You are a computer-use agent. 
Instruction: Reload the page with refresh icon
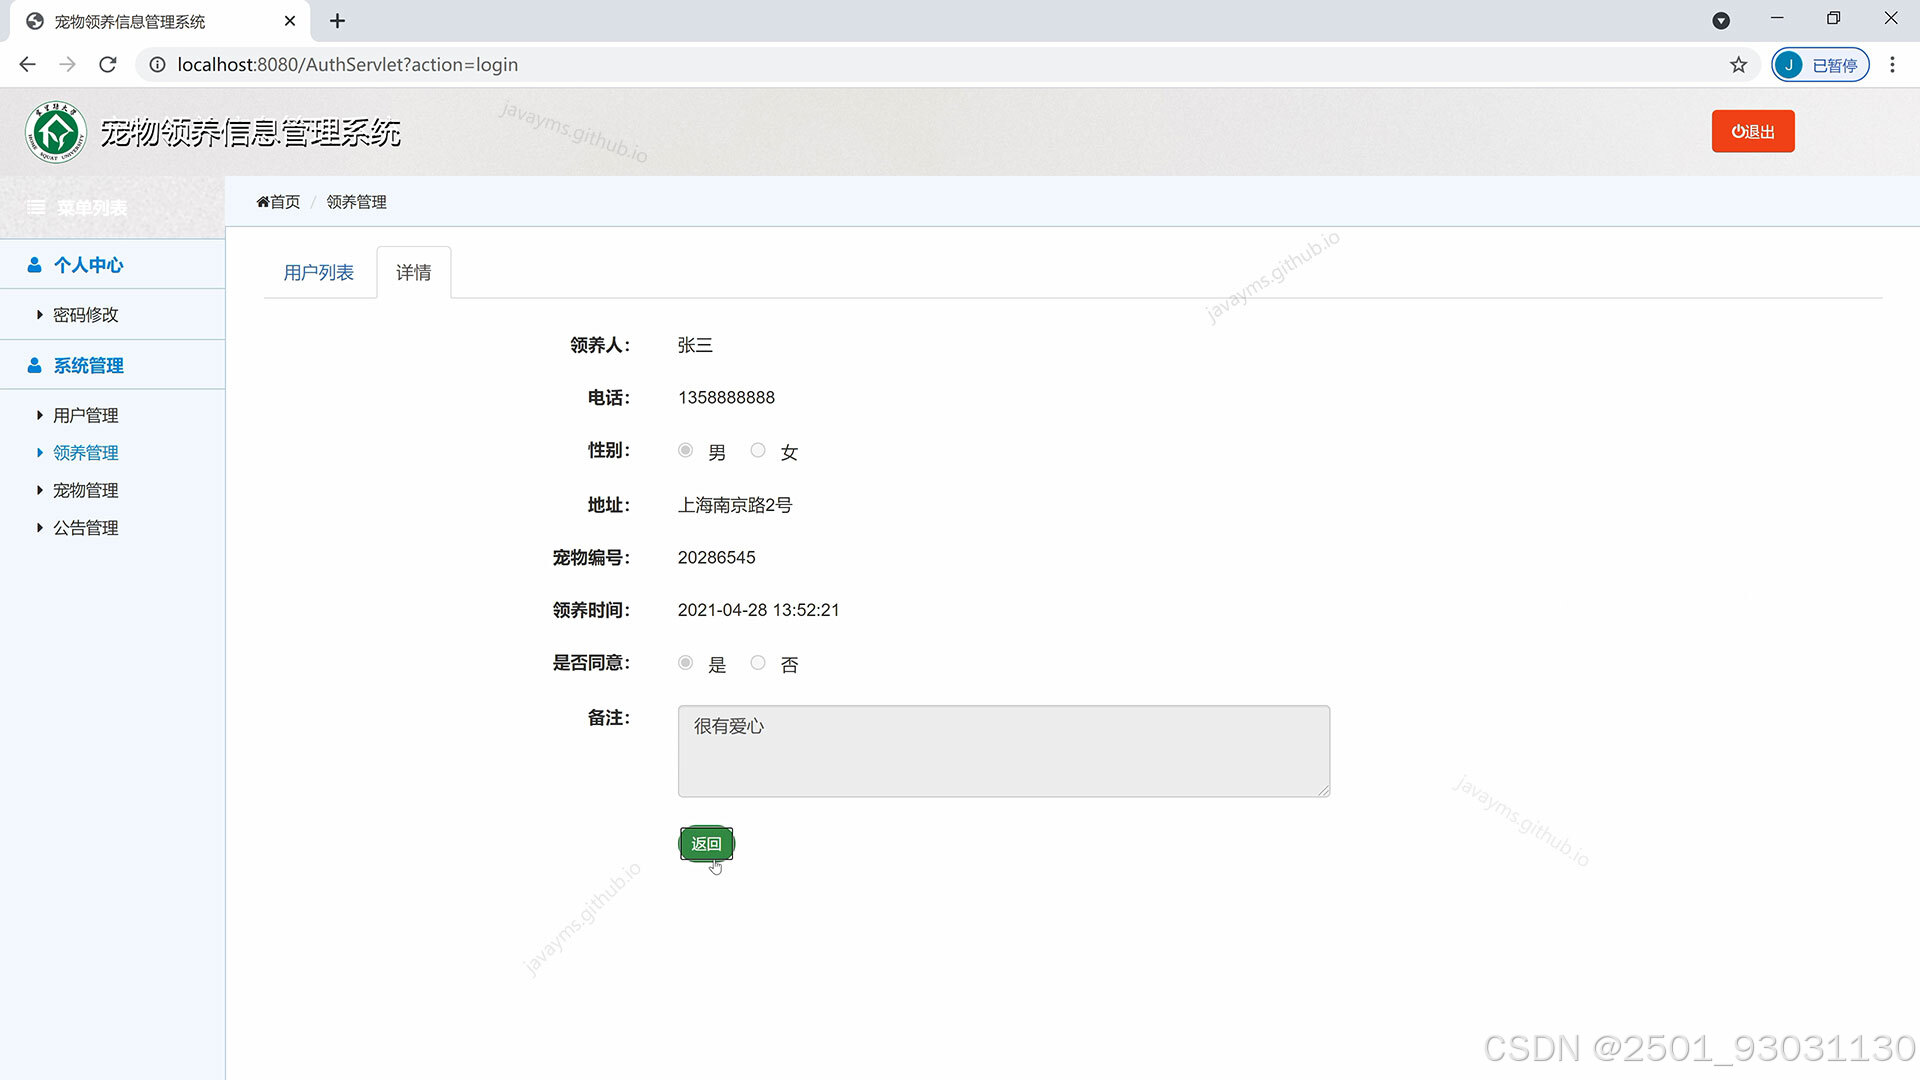pos(108,65)
